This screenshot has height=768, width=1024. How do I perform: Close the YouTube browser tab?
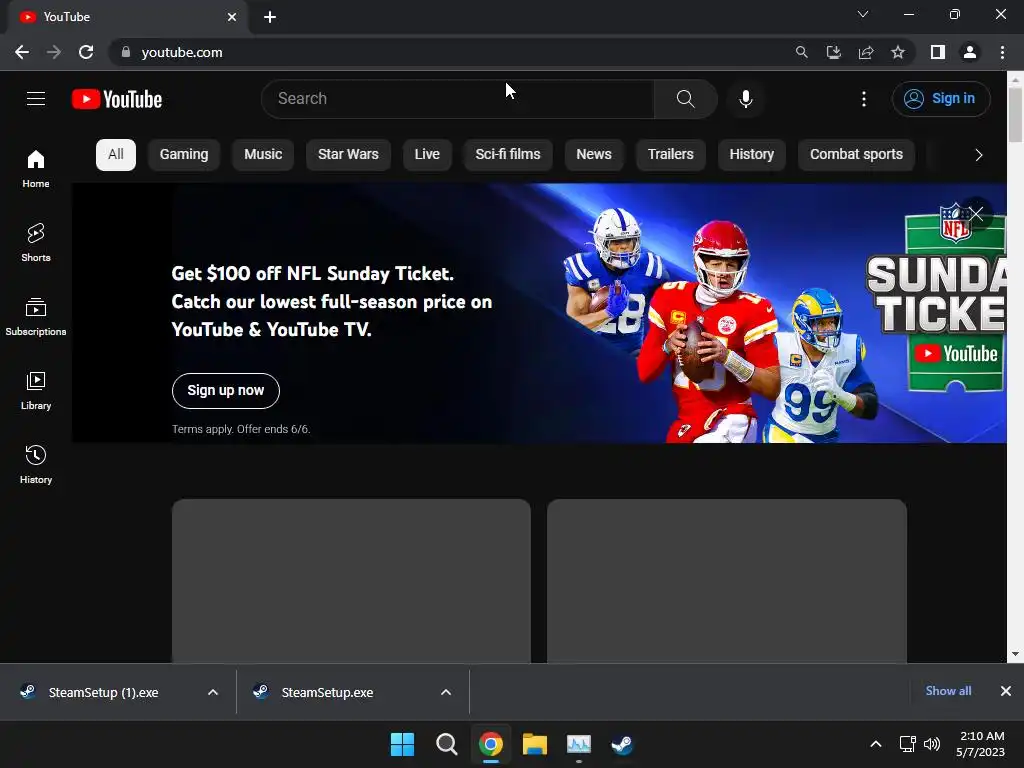[x=232, y=17]
